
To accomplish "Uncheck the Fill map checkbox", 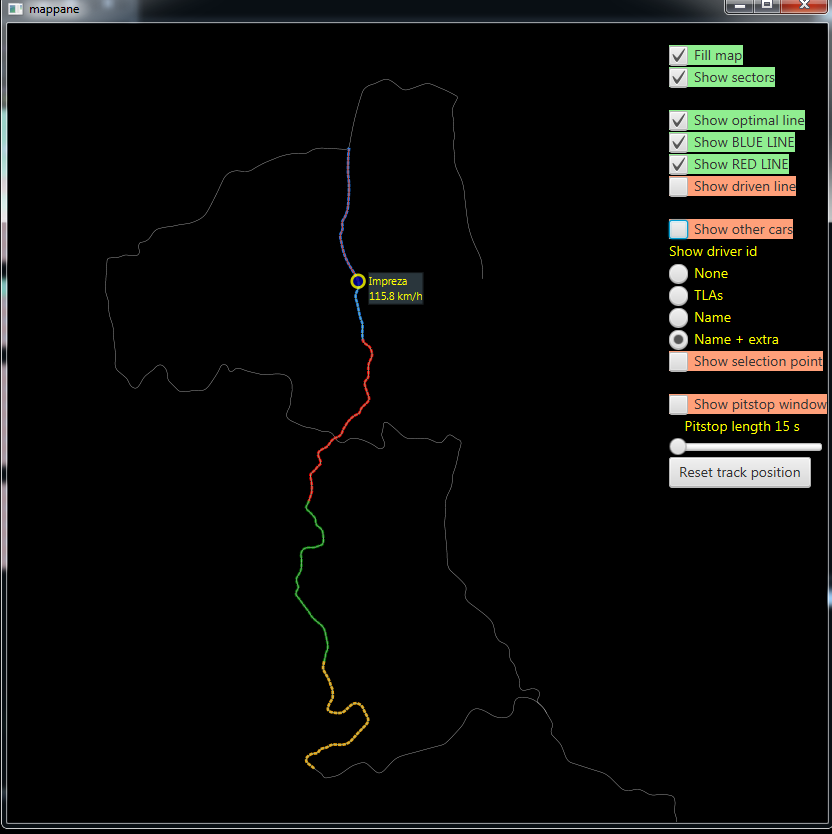I will [x=678, y=55].
